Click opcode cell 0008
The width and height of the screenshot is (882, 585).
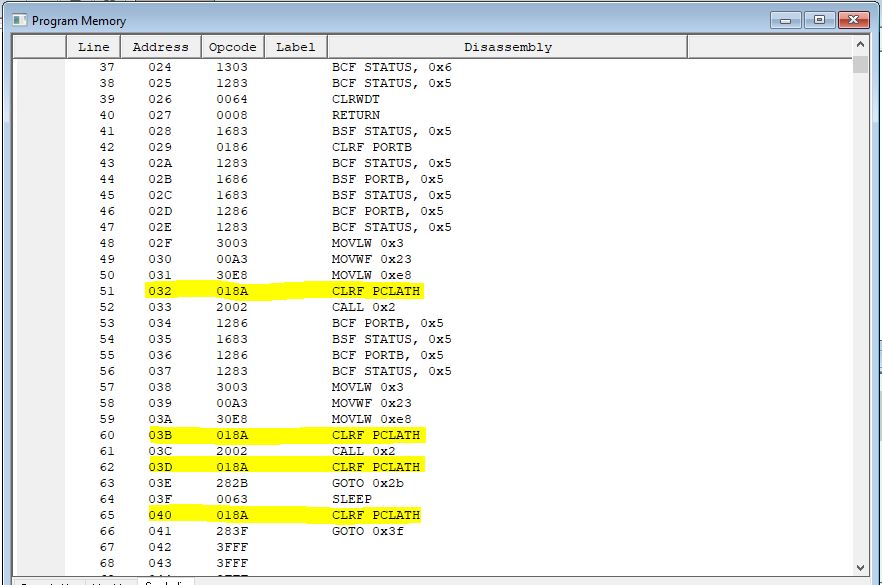tap(232, 115)
